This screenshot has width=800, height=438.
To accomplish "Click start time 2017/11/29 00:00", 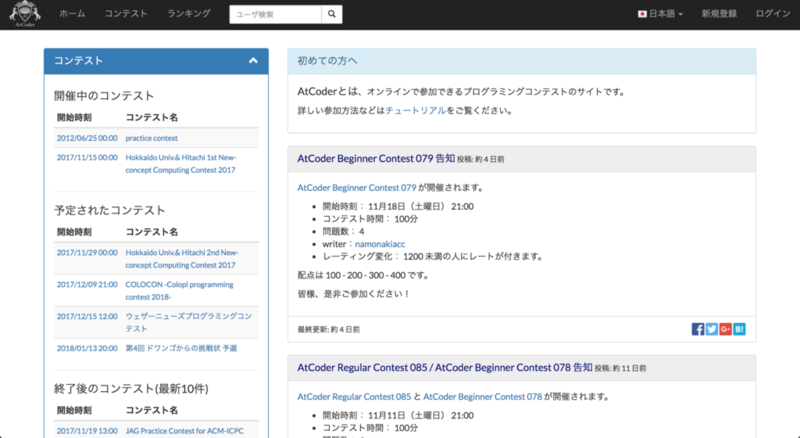I will (87, 253).
